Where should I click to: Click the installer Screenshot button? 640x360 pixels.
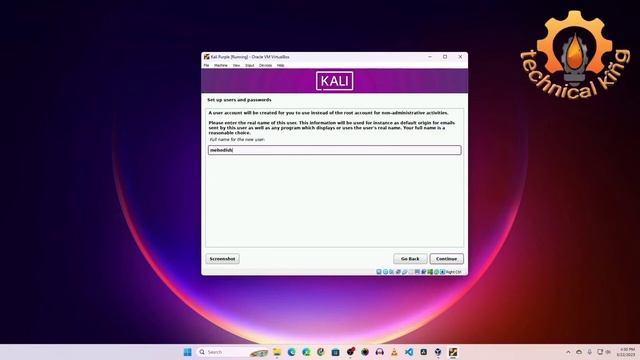[222, 259]
